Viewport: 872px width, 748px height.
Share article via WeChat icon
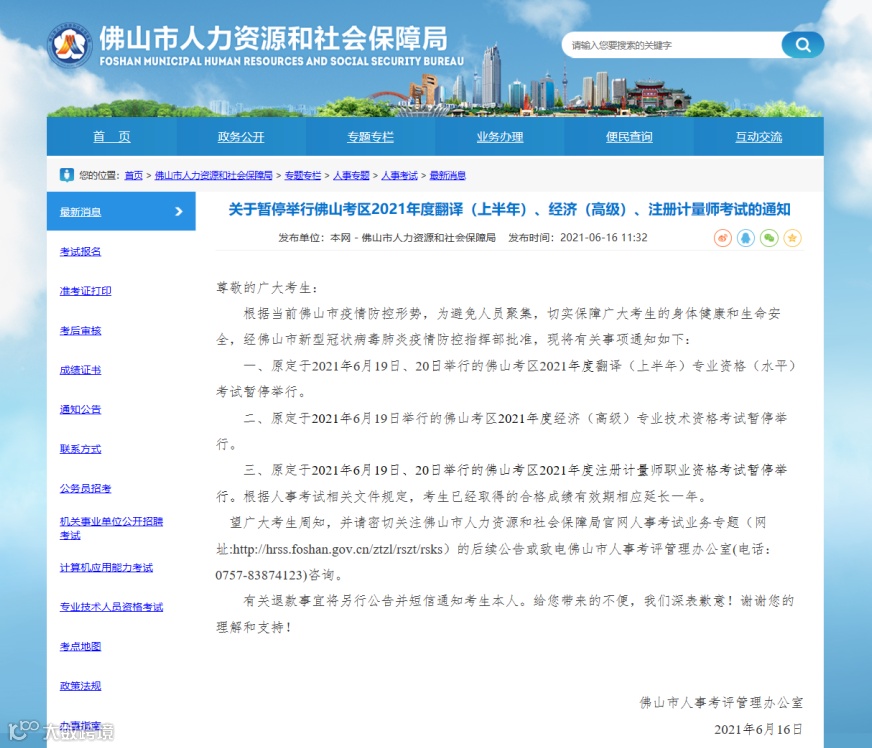(769, 238)
